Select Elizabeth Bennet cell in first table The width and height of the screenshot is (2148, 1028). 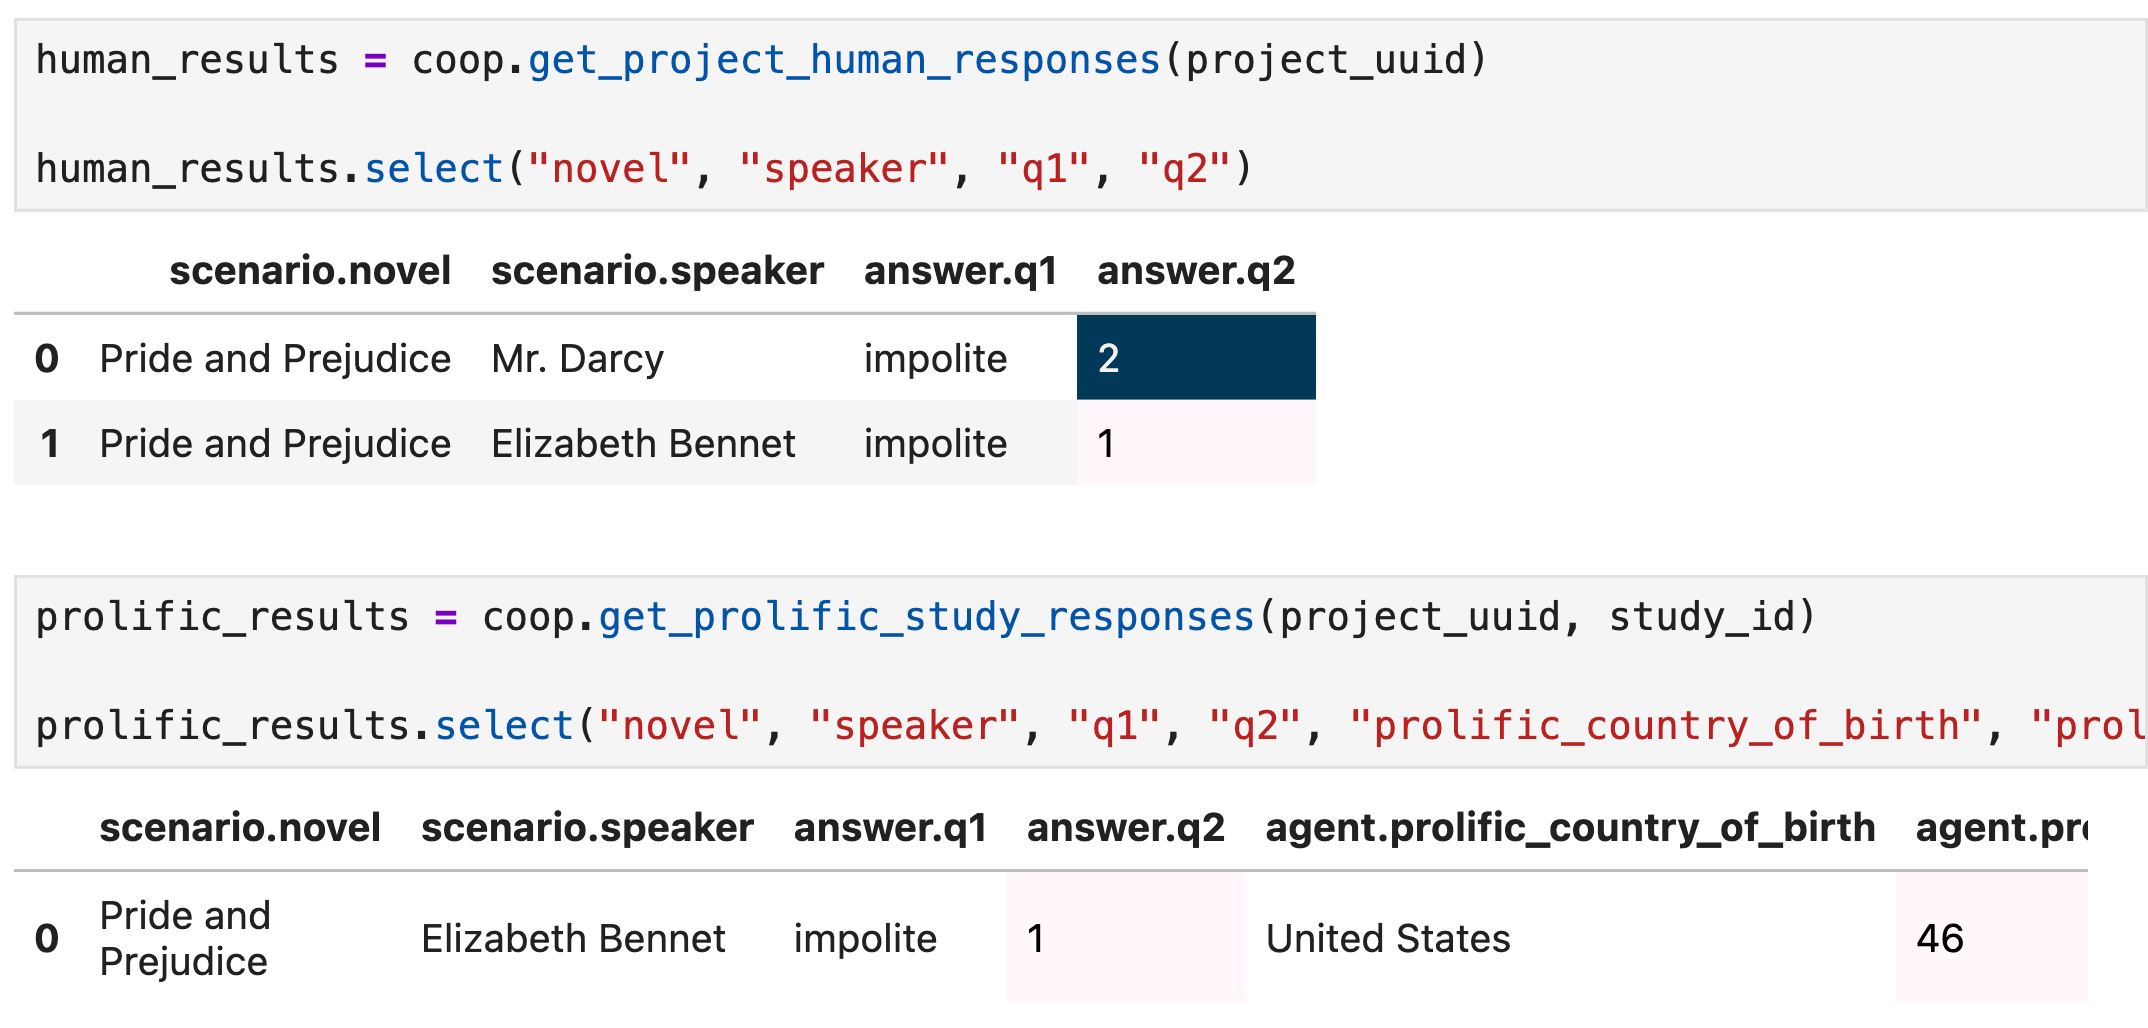click(643, 443)
